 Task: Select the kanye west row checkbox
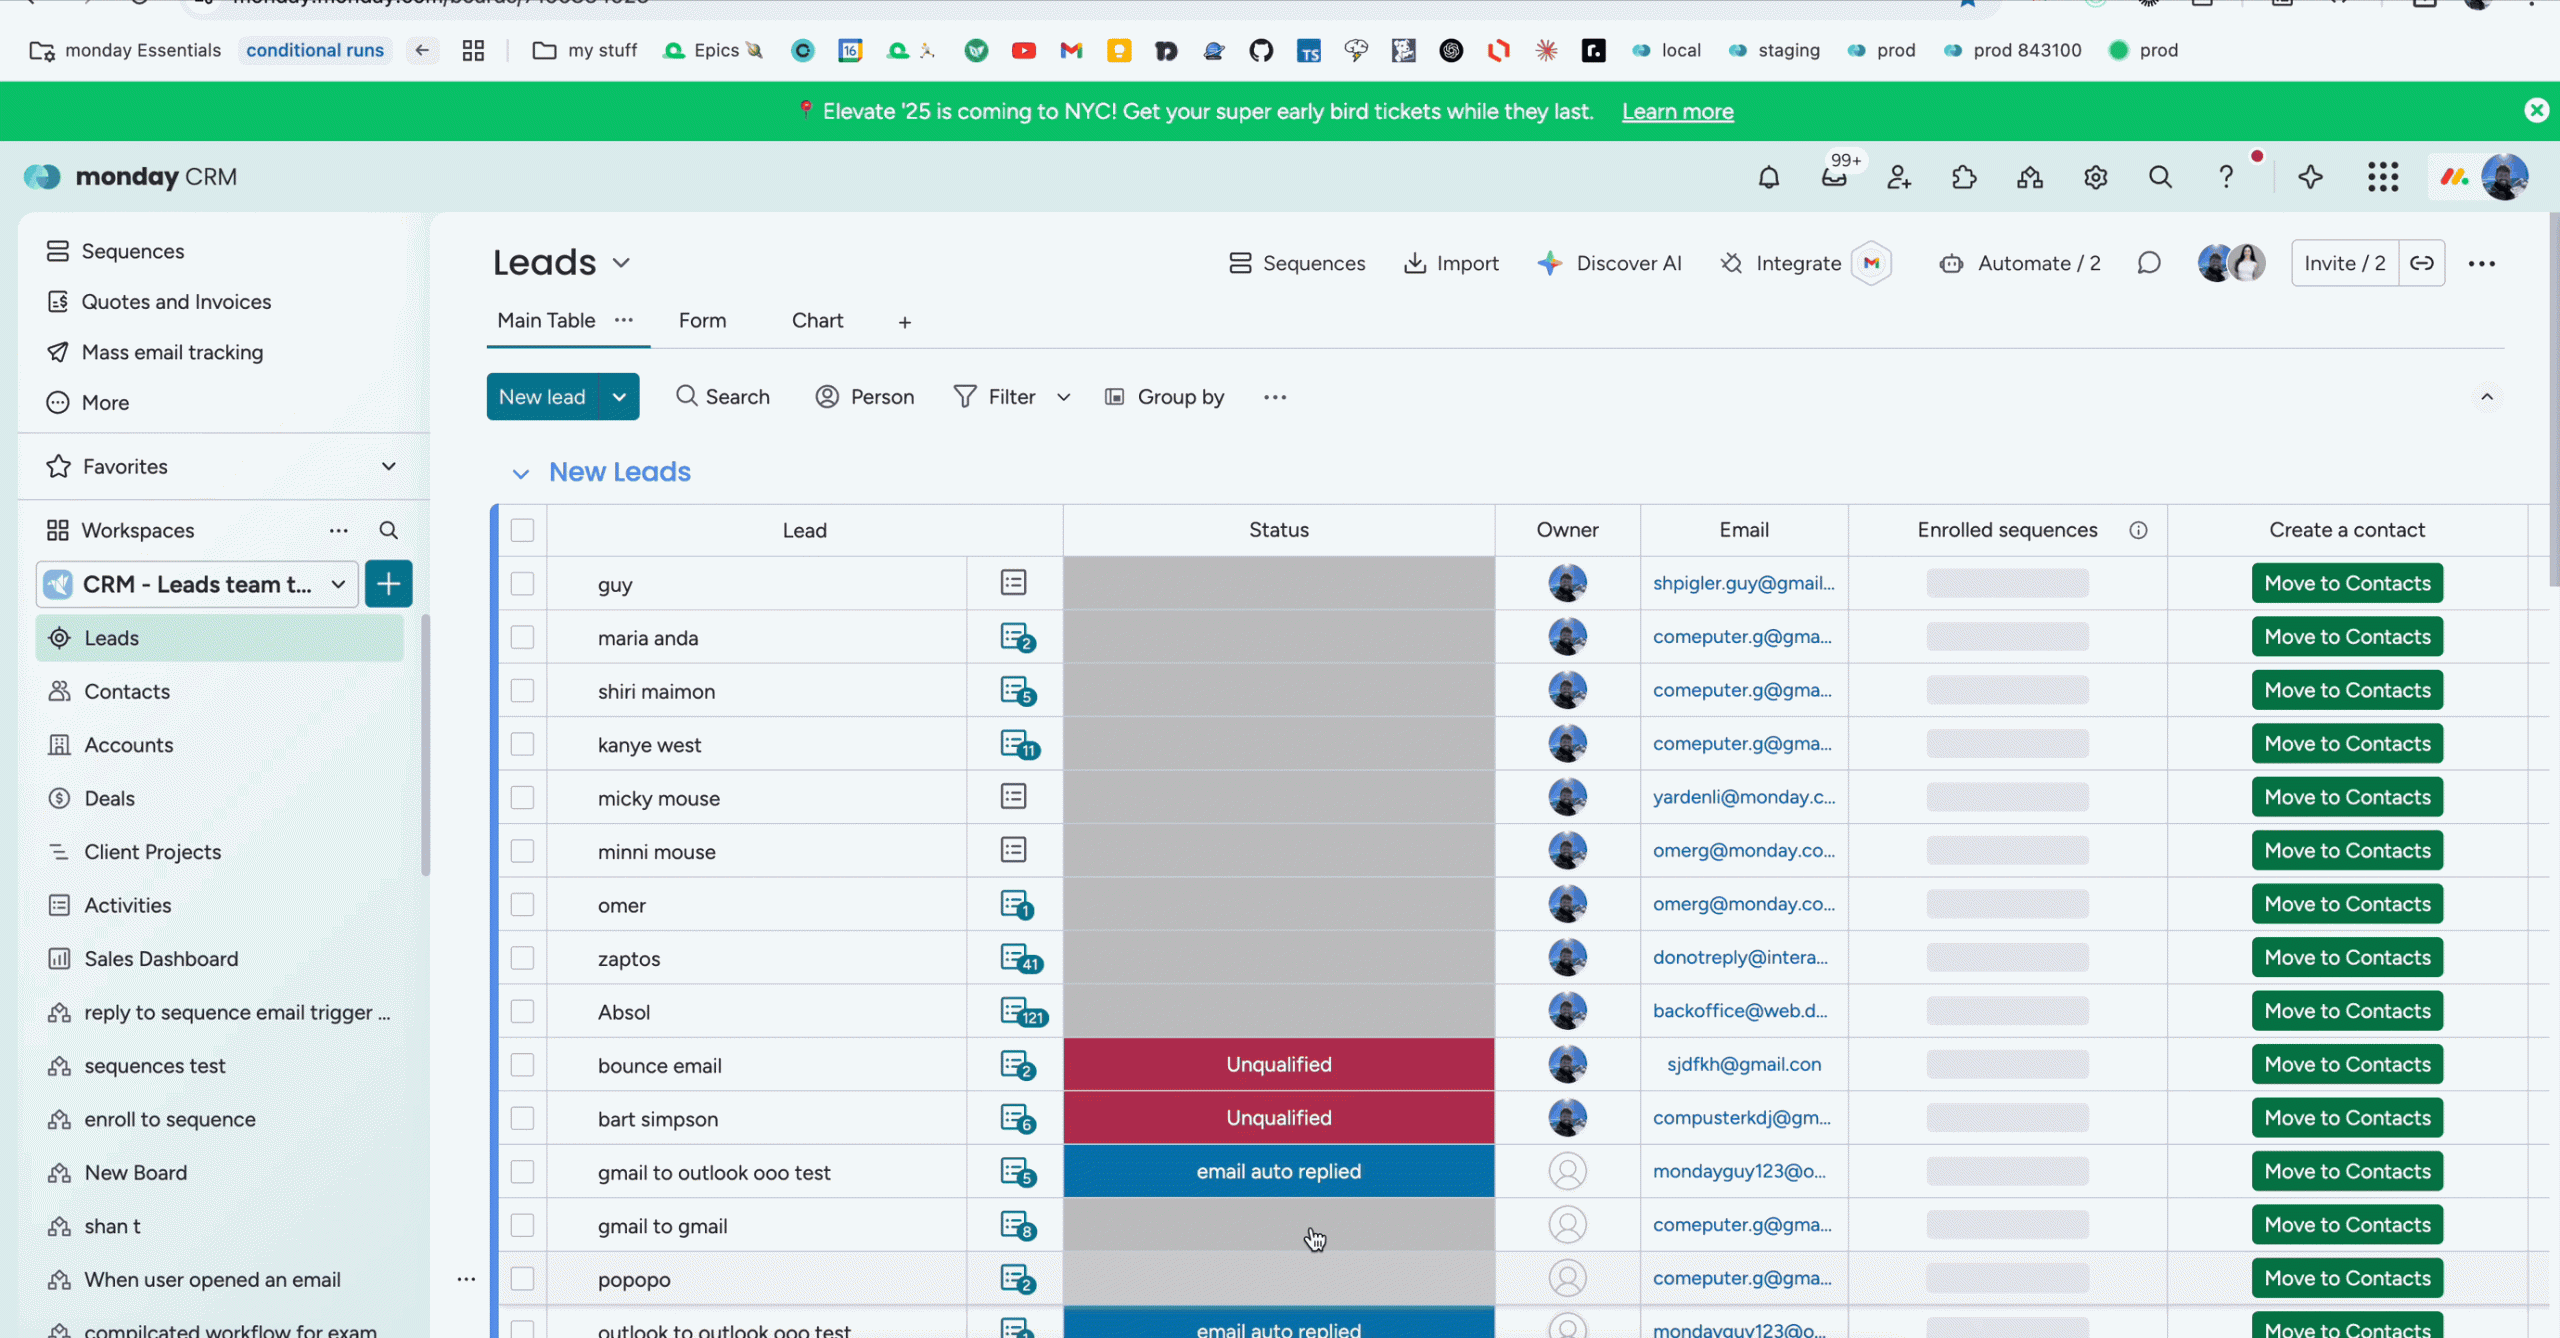[522, 744]
